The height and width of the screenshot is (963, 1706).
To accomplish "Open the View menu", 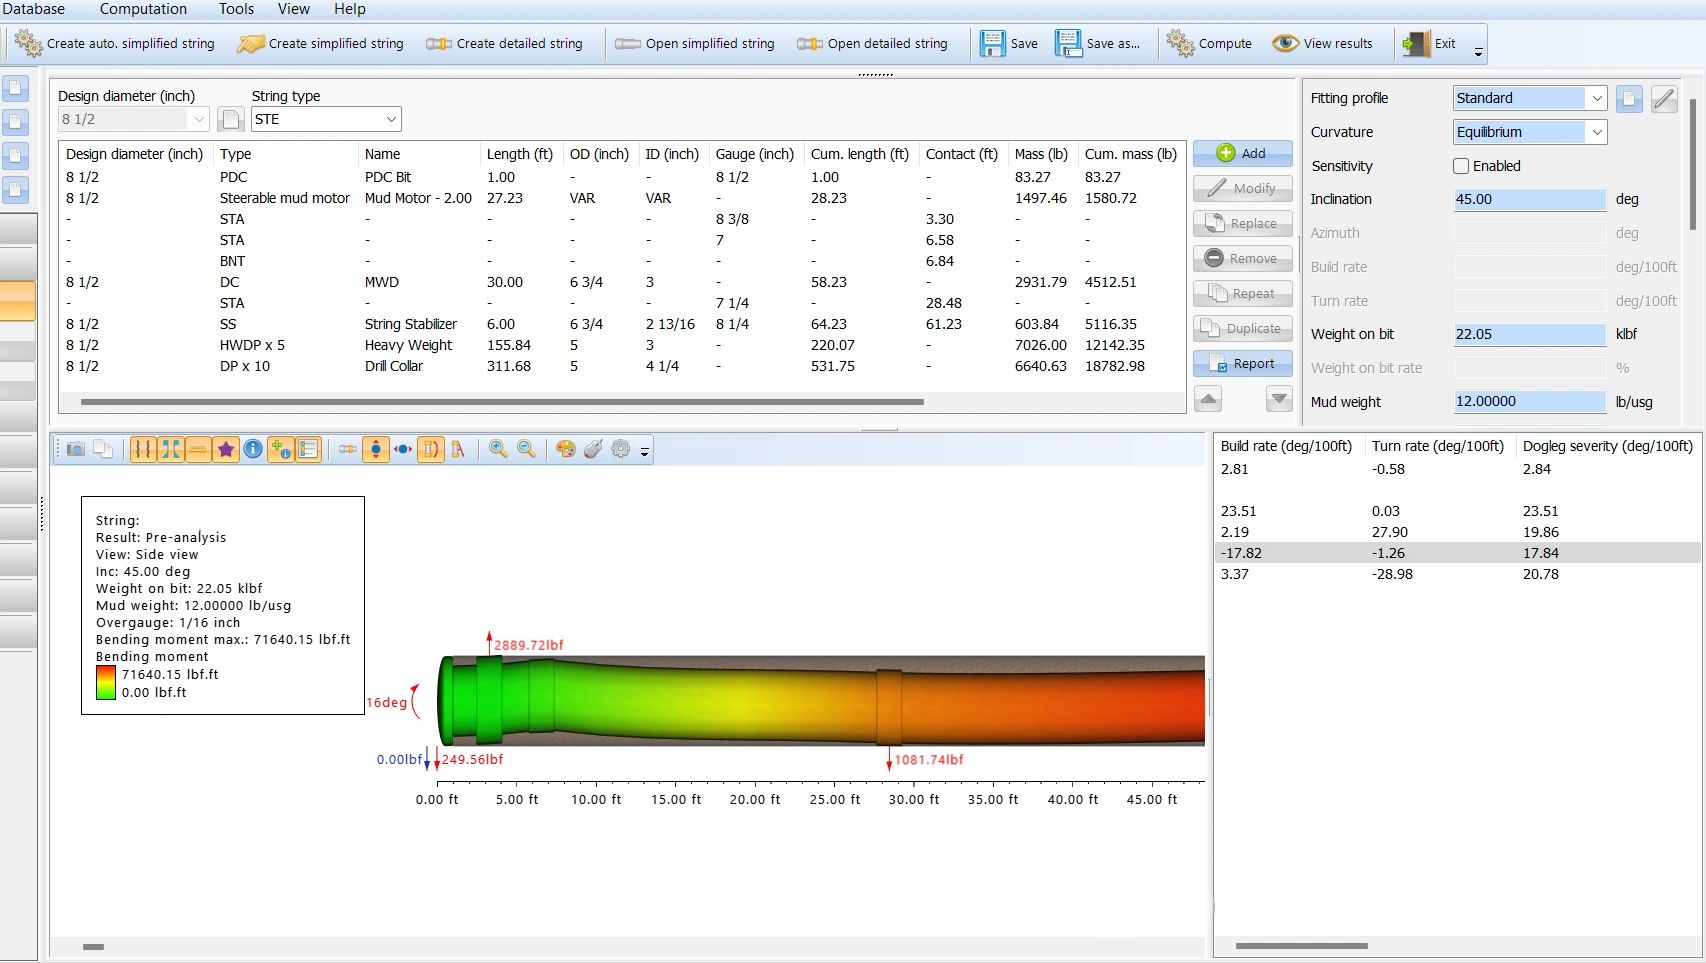I will [293, 9].
